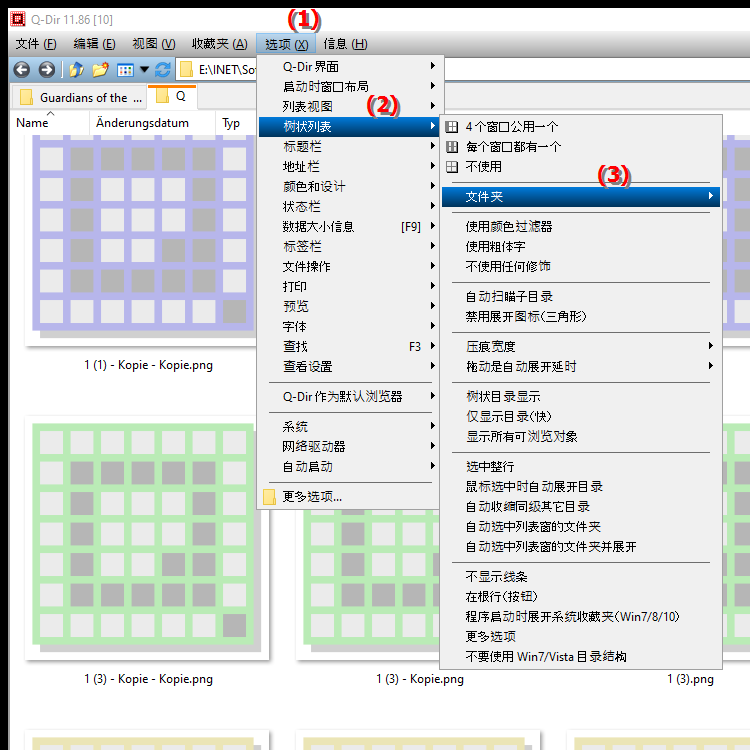
Task: Expand the 启动时窗口布局 submenu
Action: (349, 86)
